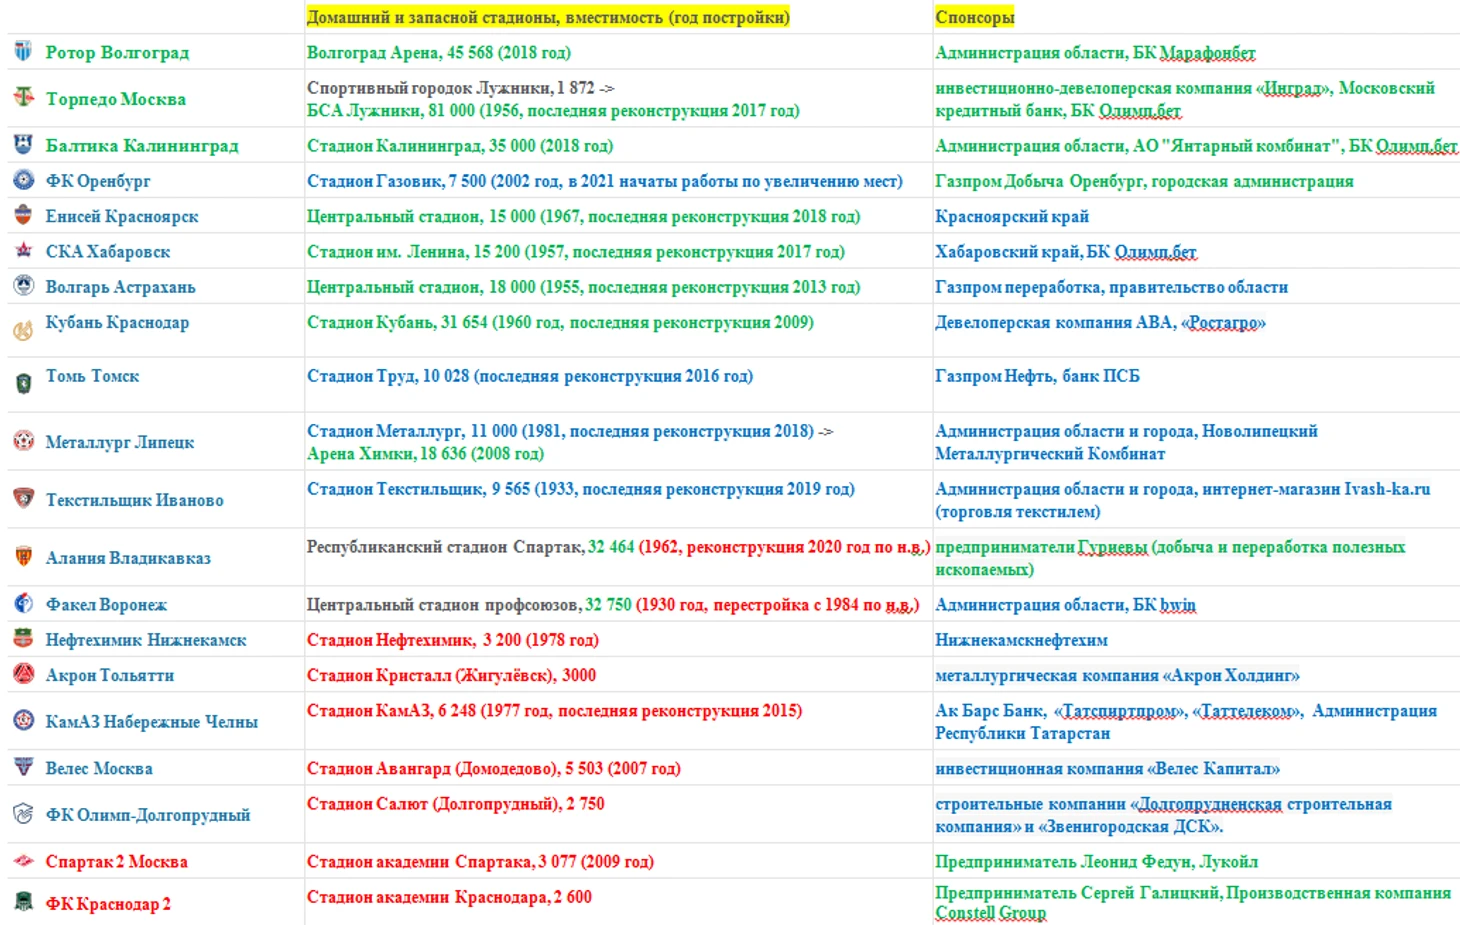Click the Велес Москва club crest
This screenshot has width=1460, height=925.
coord(23,767)
